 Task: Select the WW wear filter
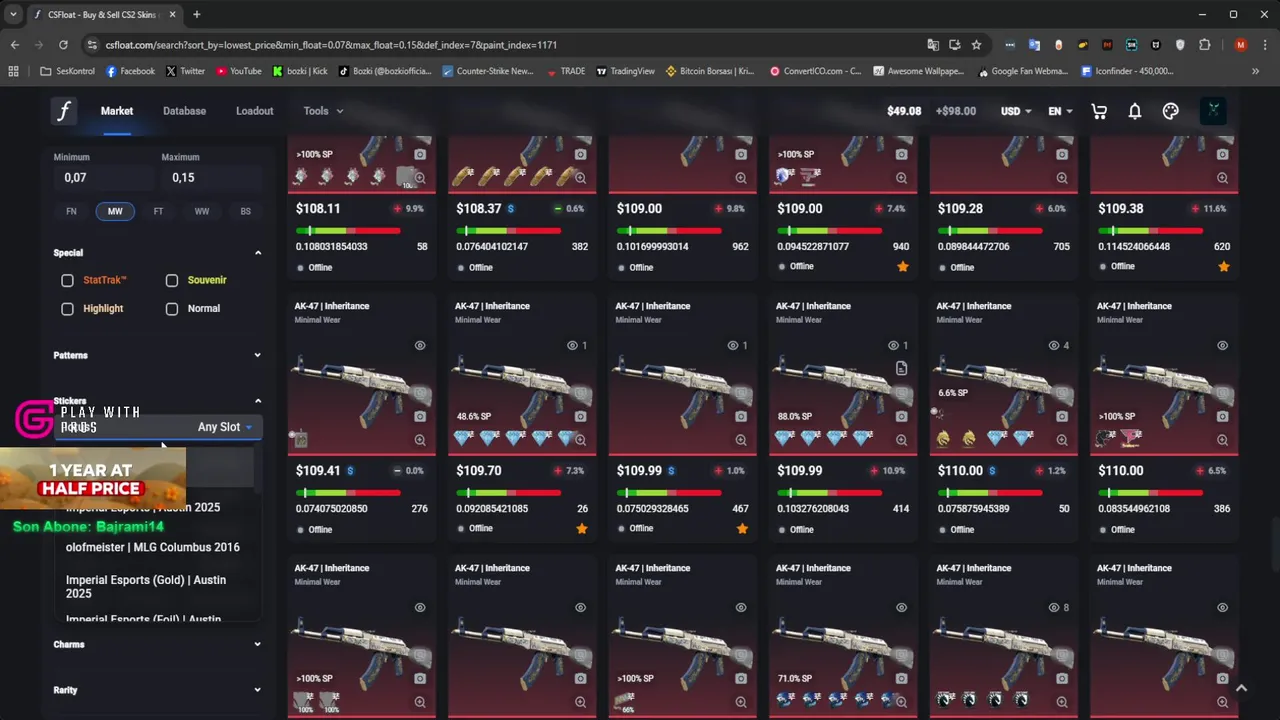coord(202,211)
